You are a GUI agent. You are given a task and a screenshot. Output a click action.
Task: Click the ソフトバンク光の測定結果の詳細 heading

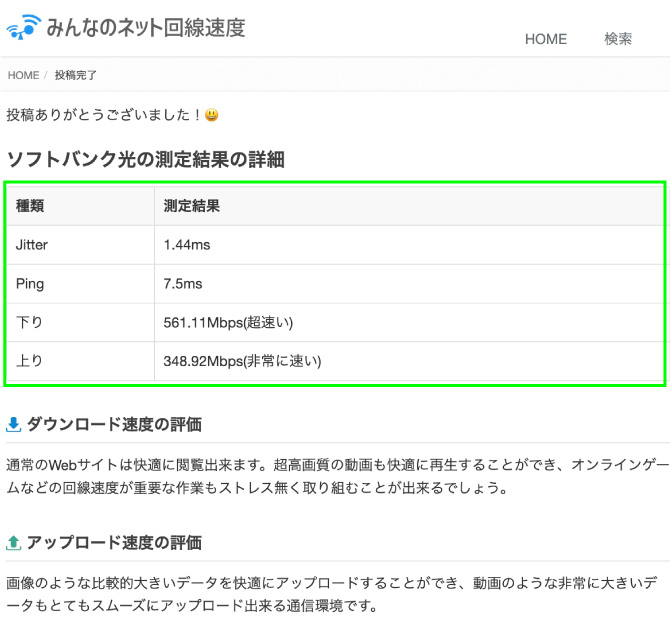(x=146, y=159)
